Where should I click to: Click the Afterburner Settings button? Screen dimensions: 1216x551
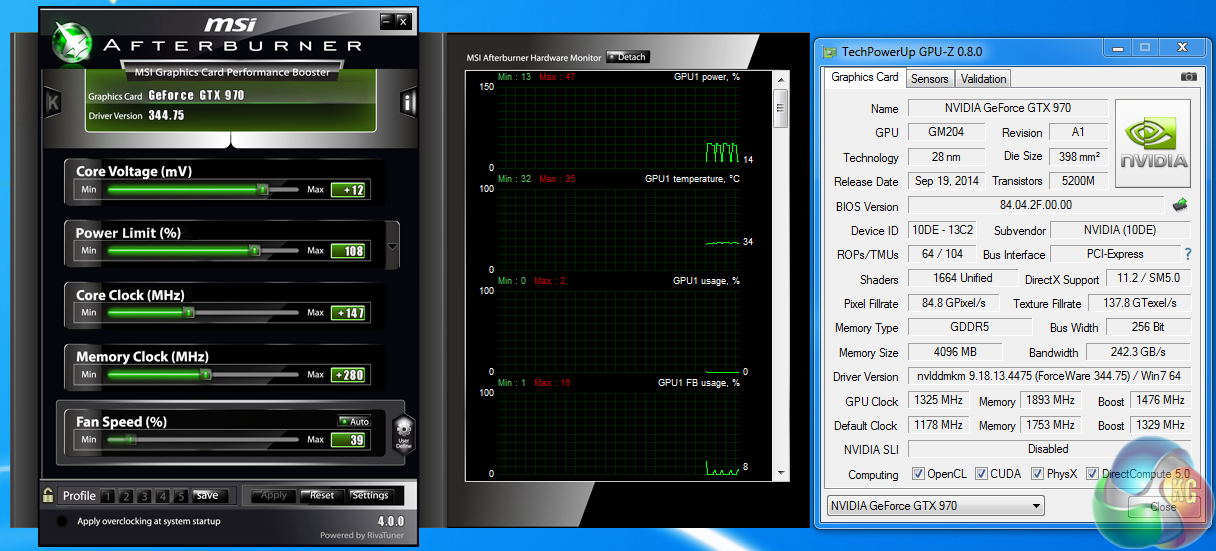(370, 495)
